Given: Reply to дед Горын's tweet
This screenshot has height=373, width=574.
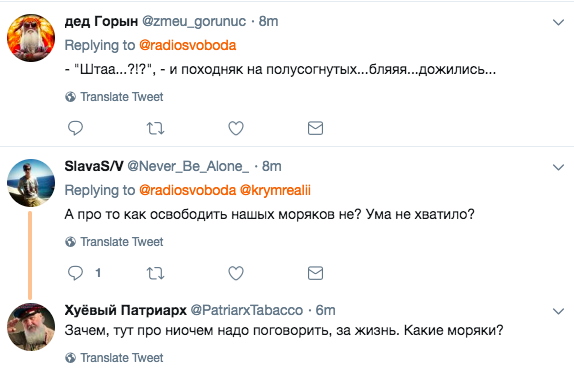Looking at the screenshot, I should click(75, 128).
